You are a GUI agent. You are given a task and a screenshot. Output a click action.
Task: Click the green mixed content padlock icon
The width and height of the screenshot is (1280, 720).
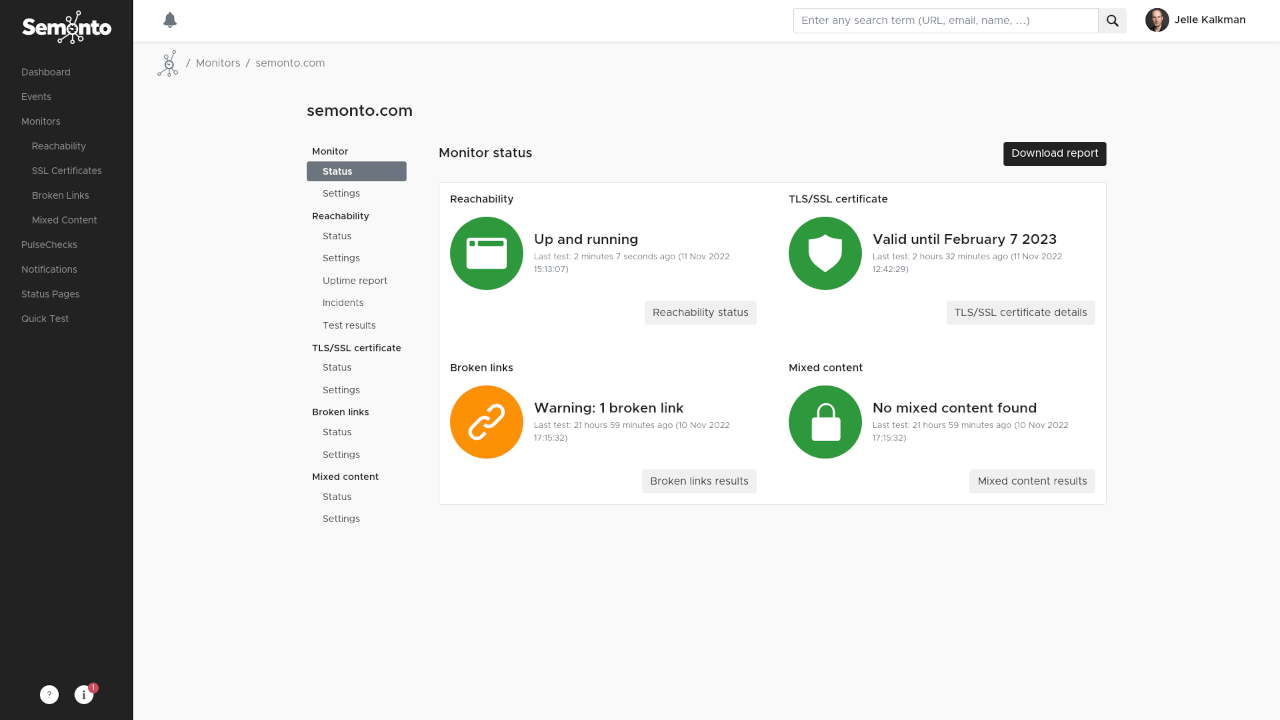click(x=825, y=422)
